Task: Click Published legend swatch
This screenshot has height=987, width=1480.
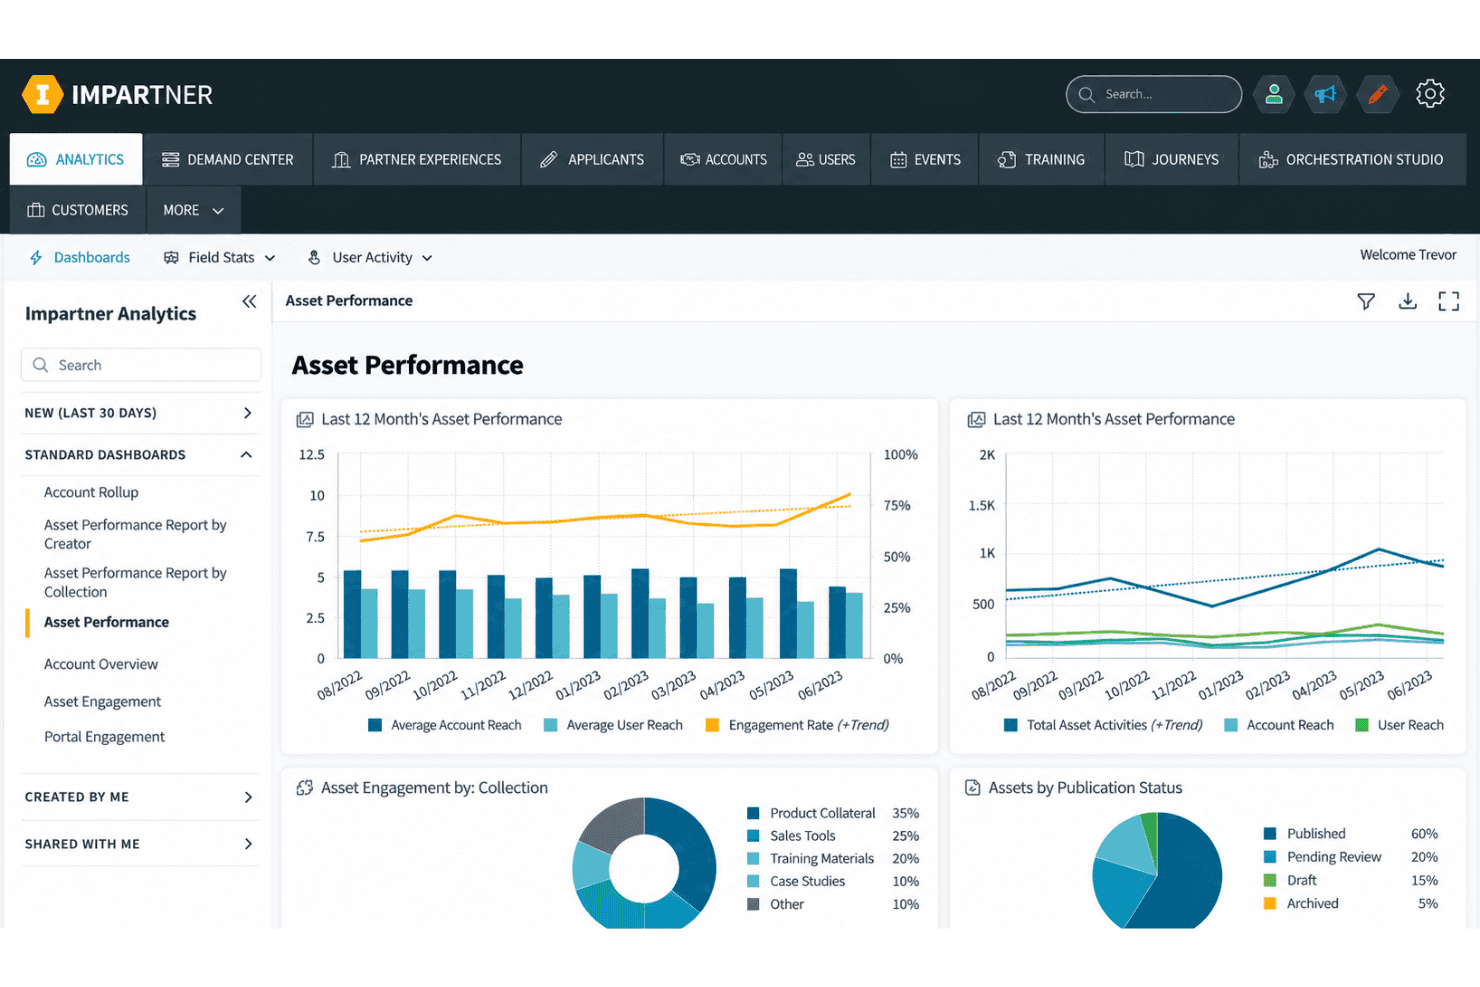Action: pyautogui.click(x=1270, y=834)
